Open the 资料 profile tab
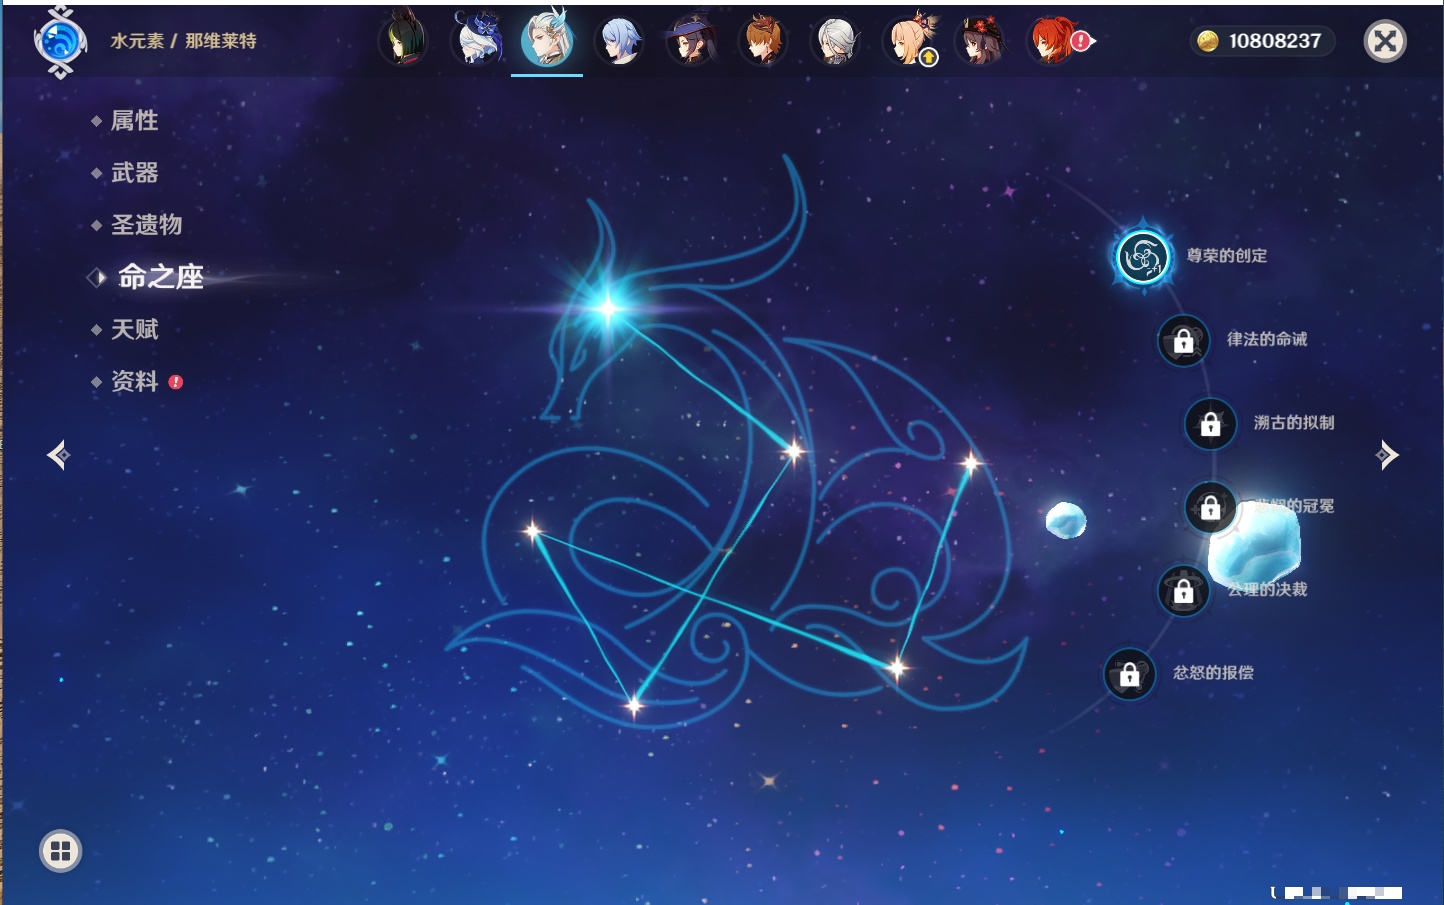Screen dimensions: 1444x905 (x=134, y=381)
